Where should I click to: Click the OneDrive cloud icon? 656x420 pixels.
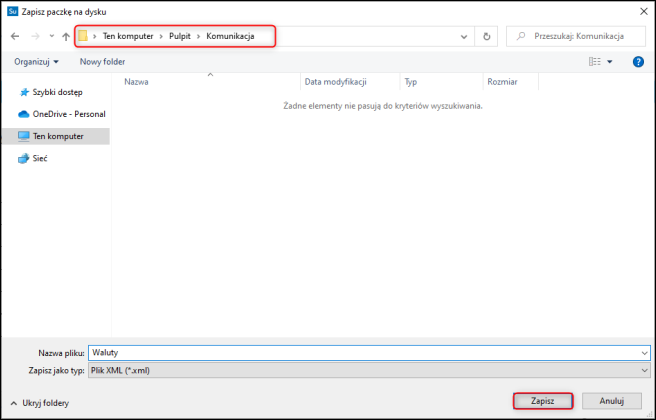click(x=24, y=114)
